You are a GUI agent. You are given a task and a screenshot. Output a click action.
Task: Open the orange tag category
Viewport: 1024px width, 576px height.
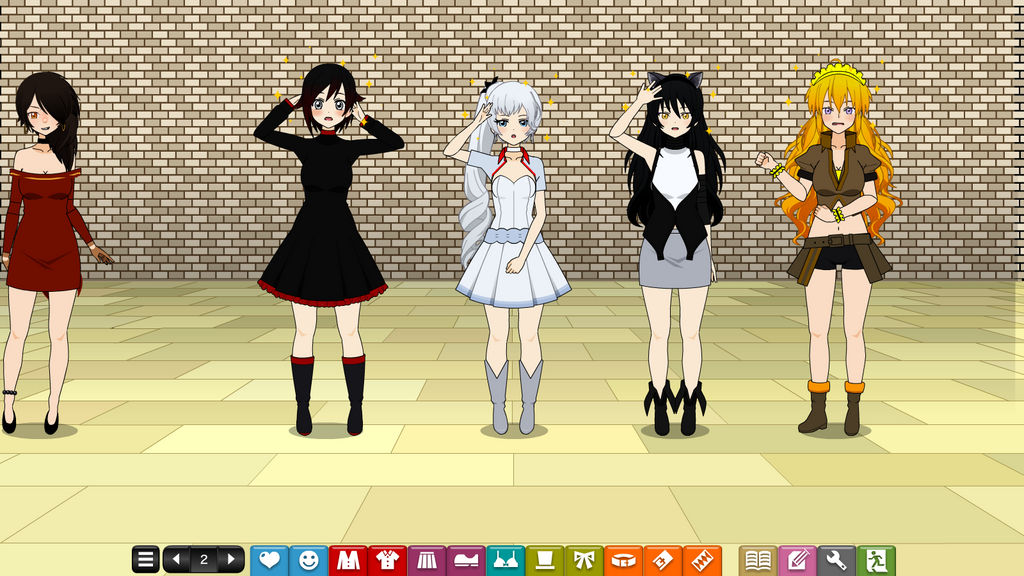pyautogui.click(x=663, y=560)
